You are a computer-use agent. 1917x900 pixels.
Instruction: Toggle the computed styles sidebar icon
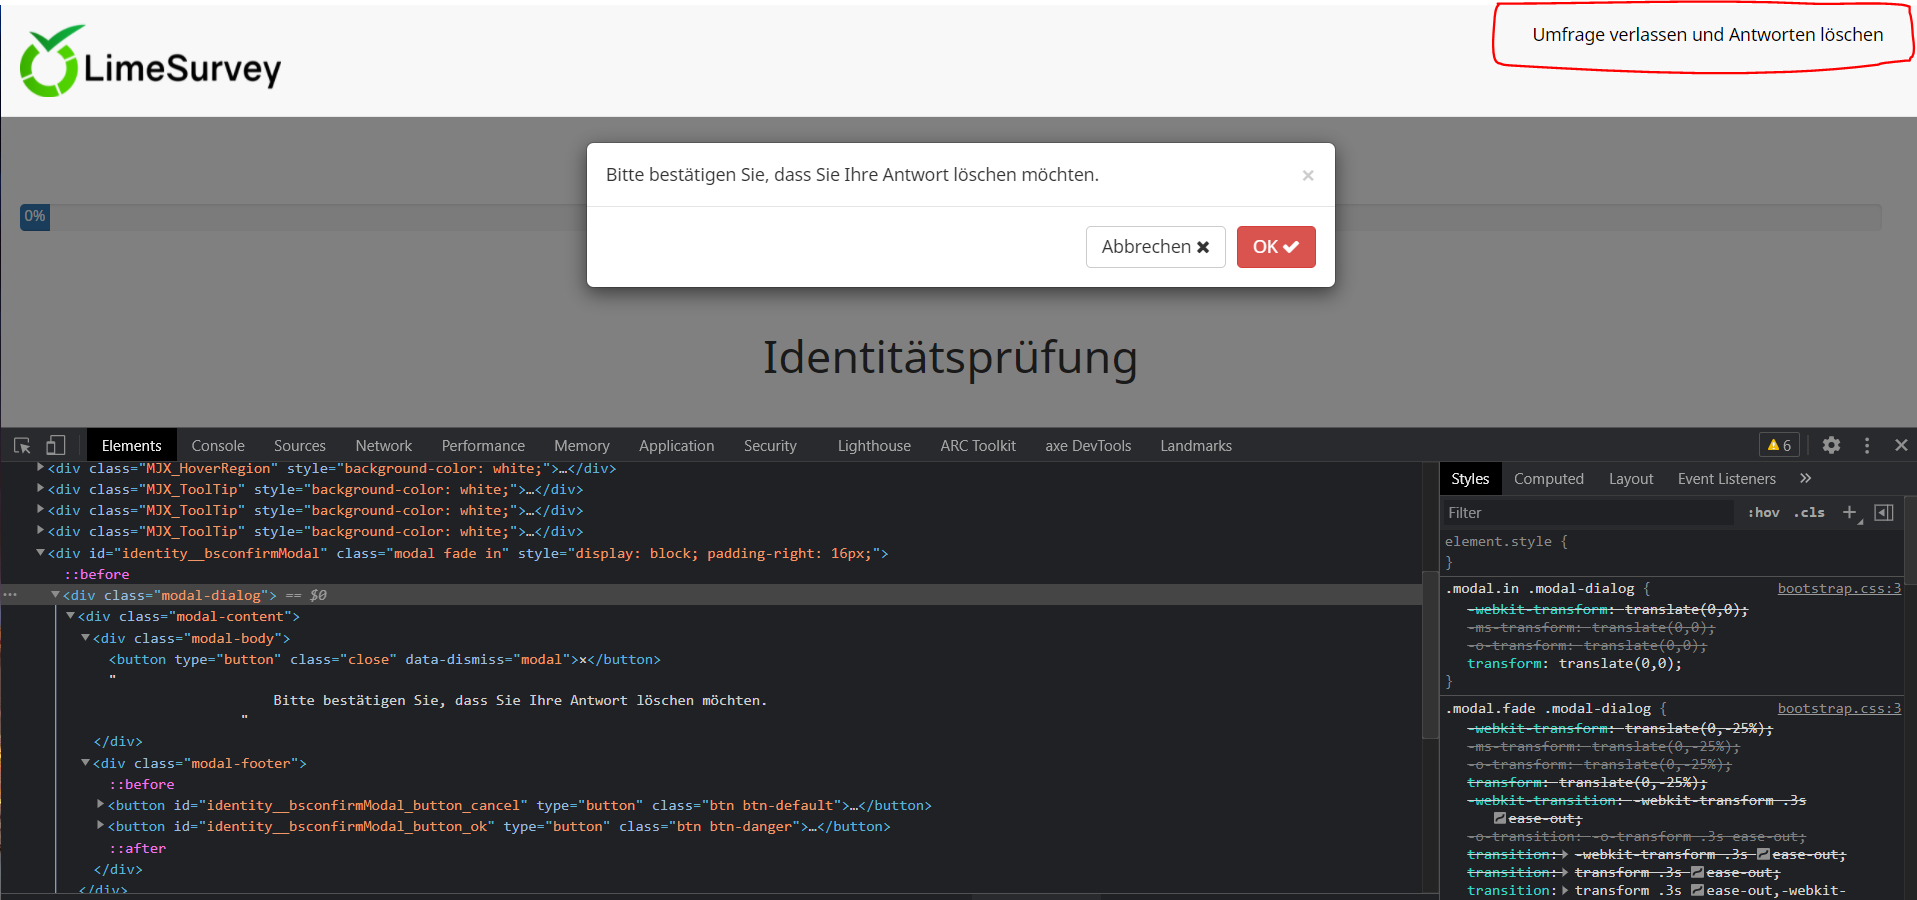(x=1884, y=513)
